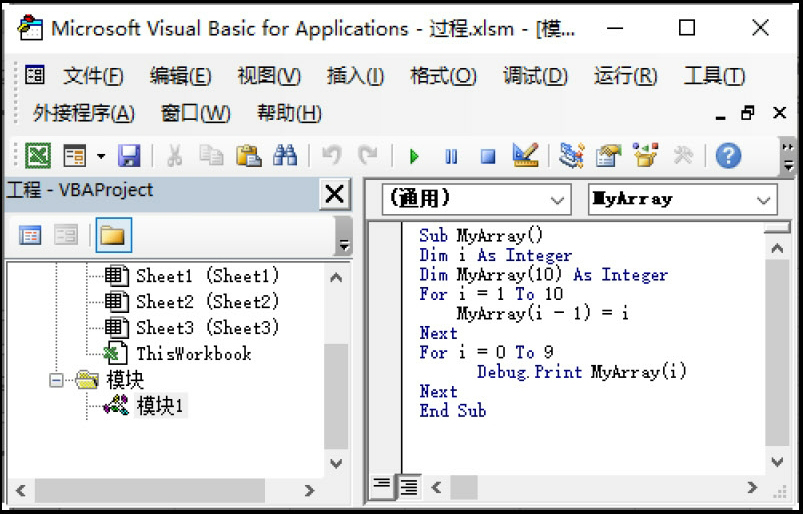Stop execution with the Reset square icon
The width and height of the screenshot is (803, 514).
(487, 156)
